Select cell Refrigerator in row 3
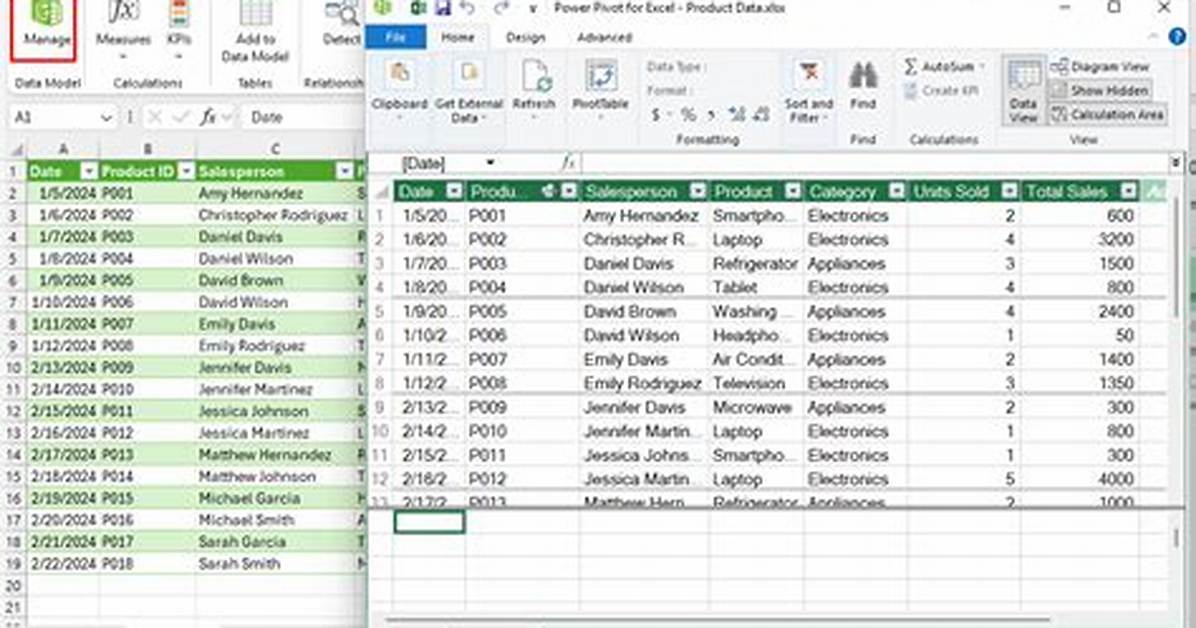The image size is (1196, 628). tap(754, 264)
